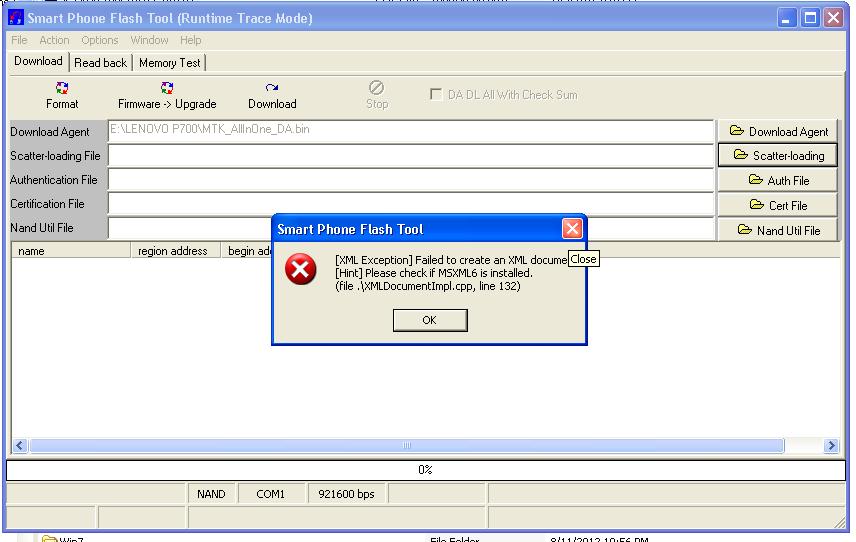856x542 pixels.
Task: Open the Help menu
Action: 191,40
